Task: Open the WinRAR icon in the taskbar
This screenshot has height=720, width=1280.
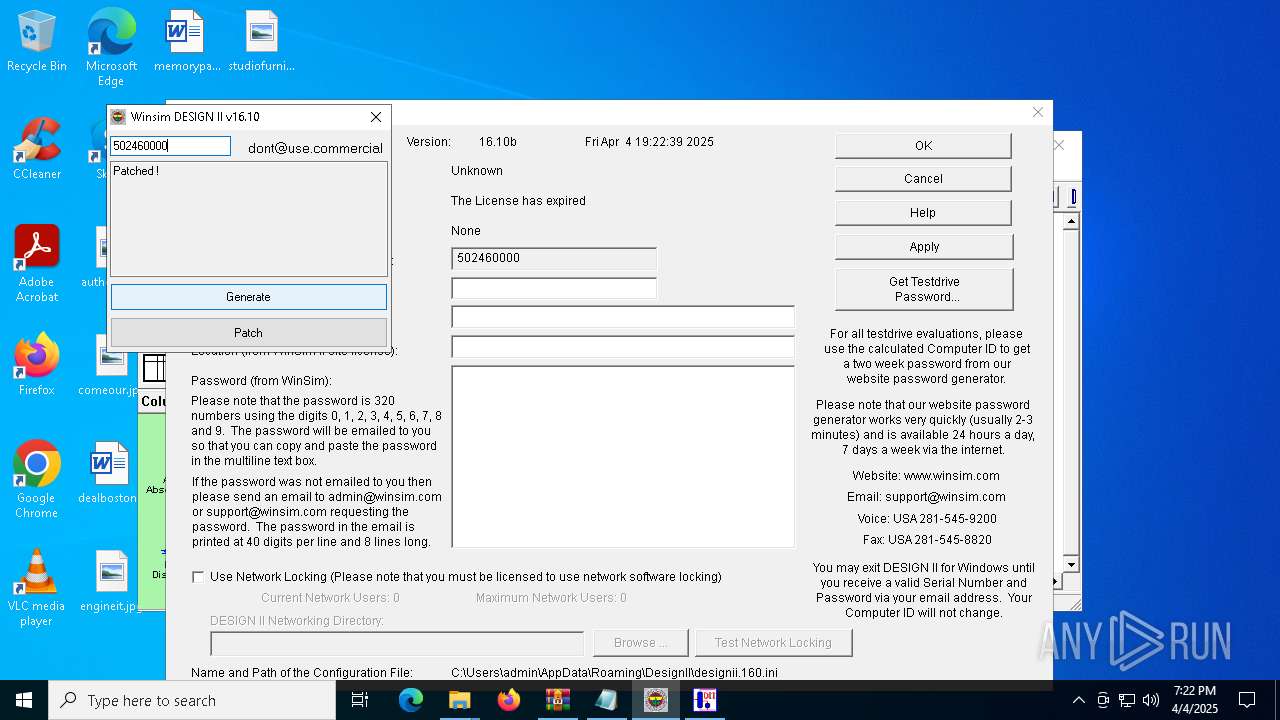Action: tap(558, 700)
